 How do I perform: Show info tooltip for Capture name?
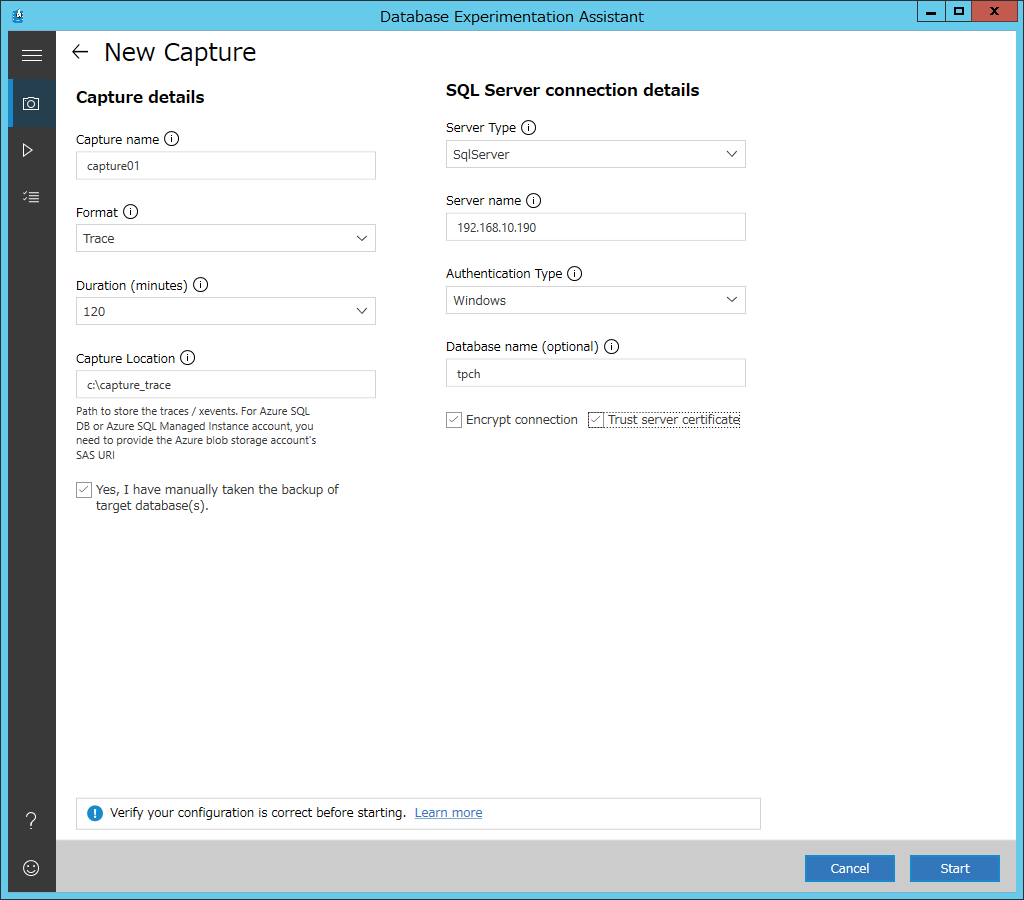172,138
